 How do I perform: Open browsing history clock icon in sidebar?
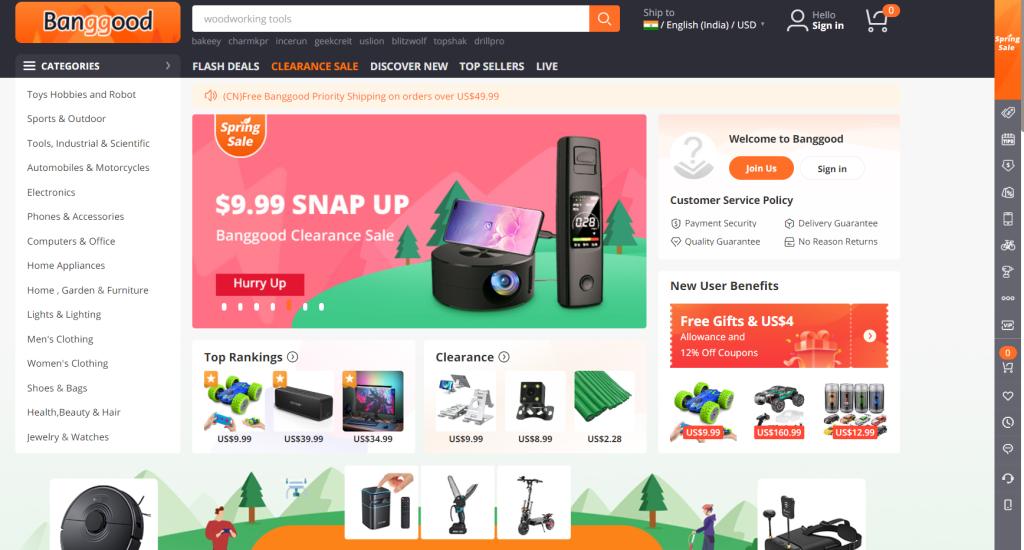click(x=1008, y=423)
